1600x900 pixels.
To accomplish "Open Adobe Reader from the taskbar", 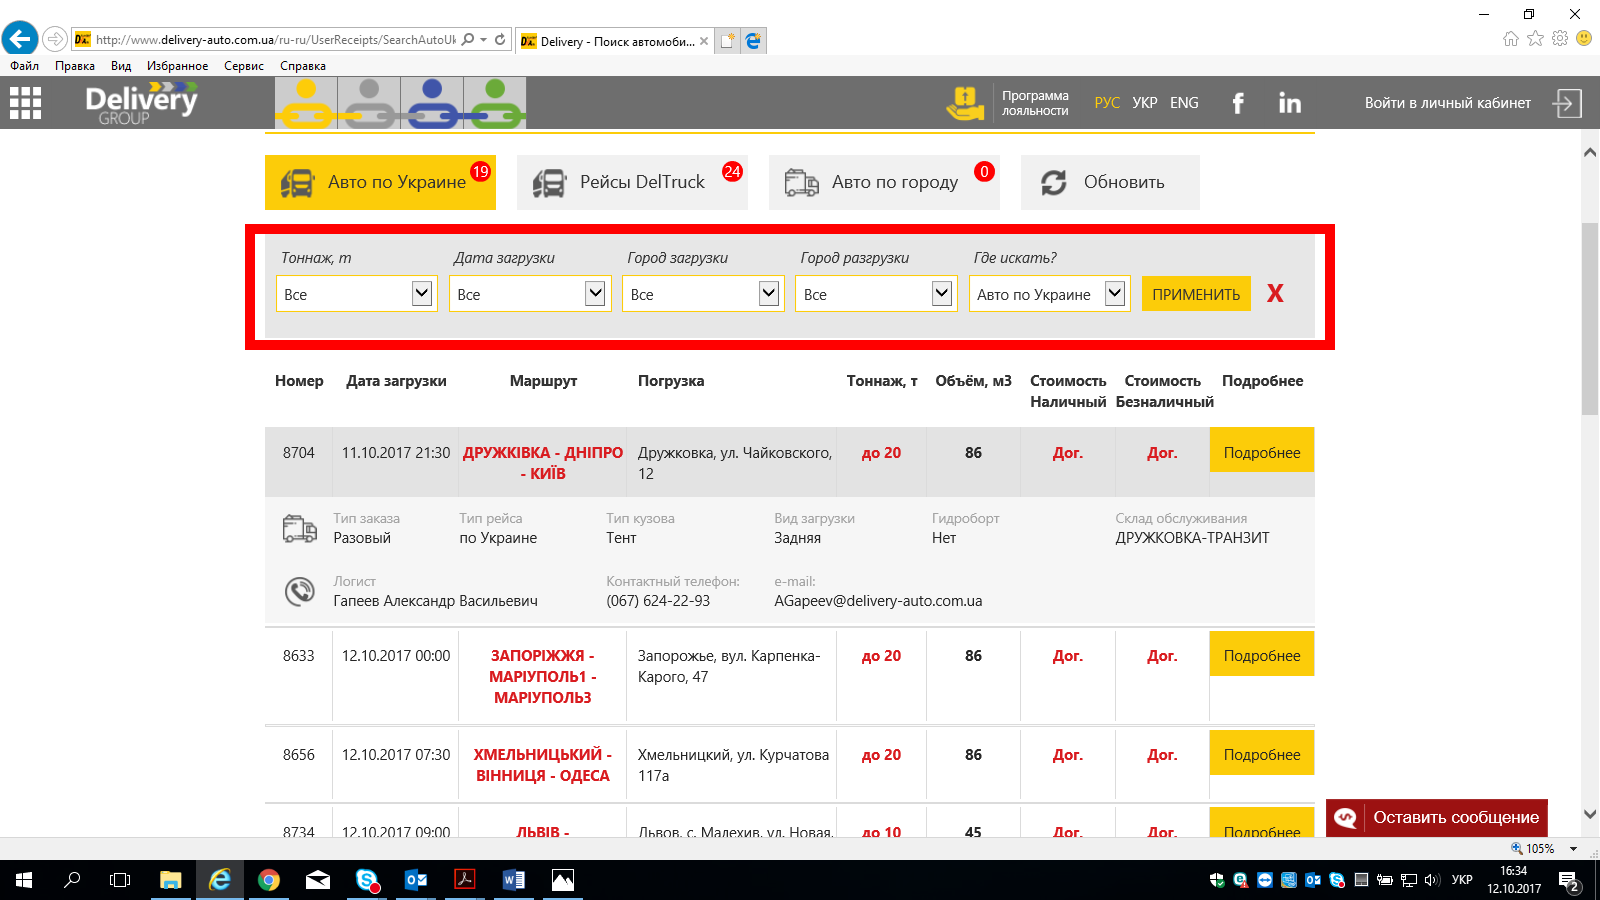I will (x=465, y=880).
